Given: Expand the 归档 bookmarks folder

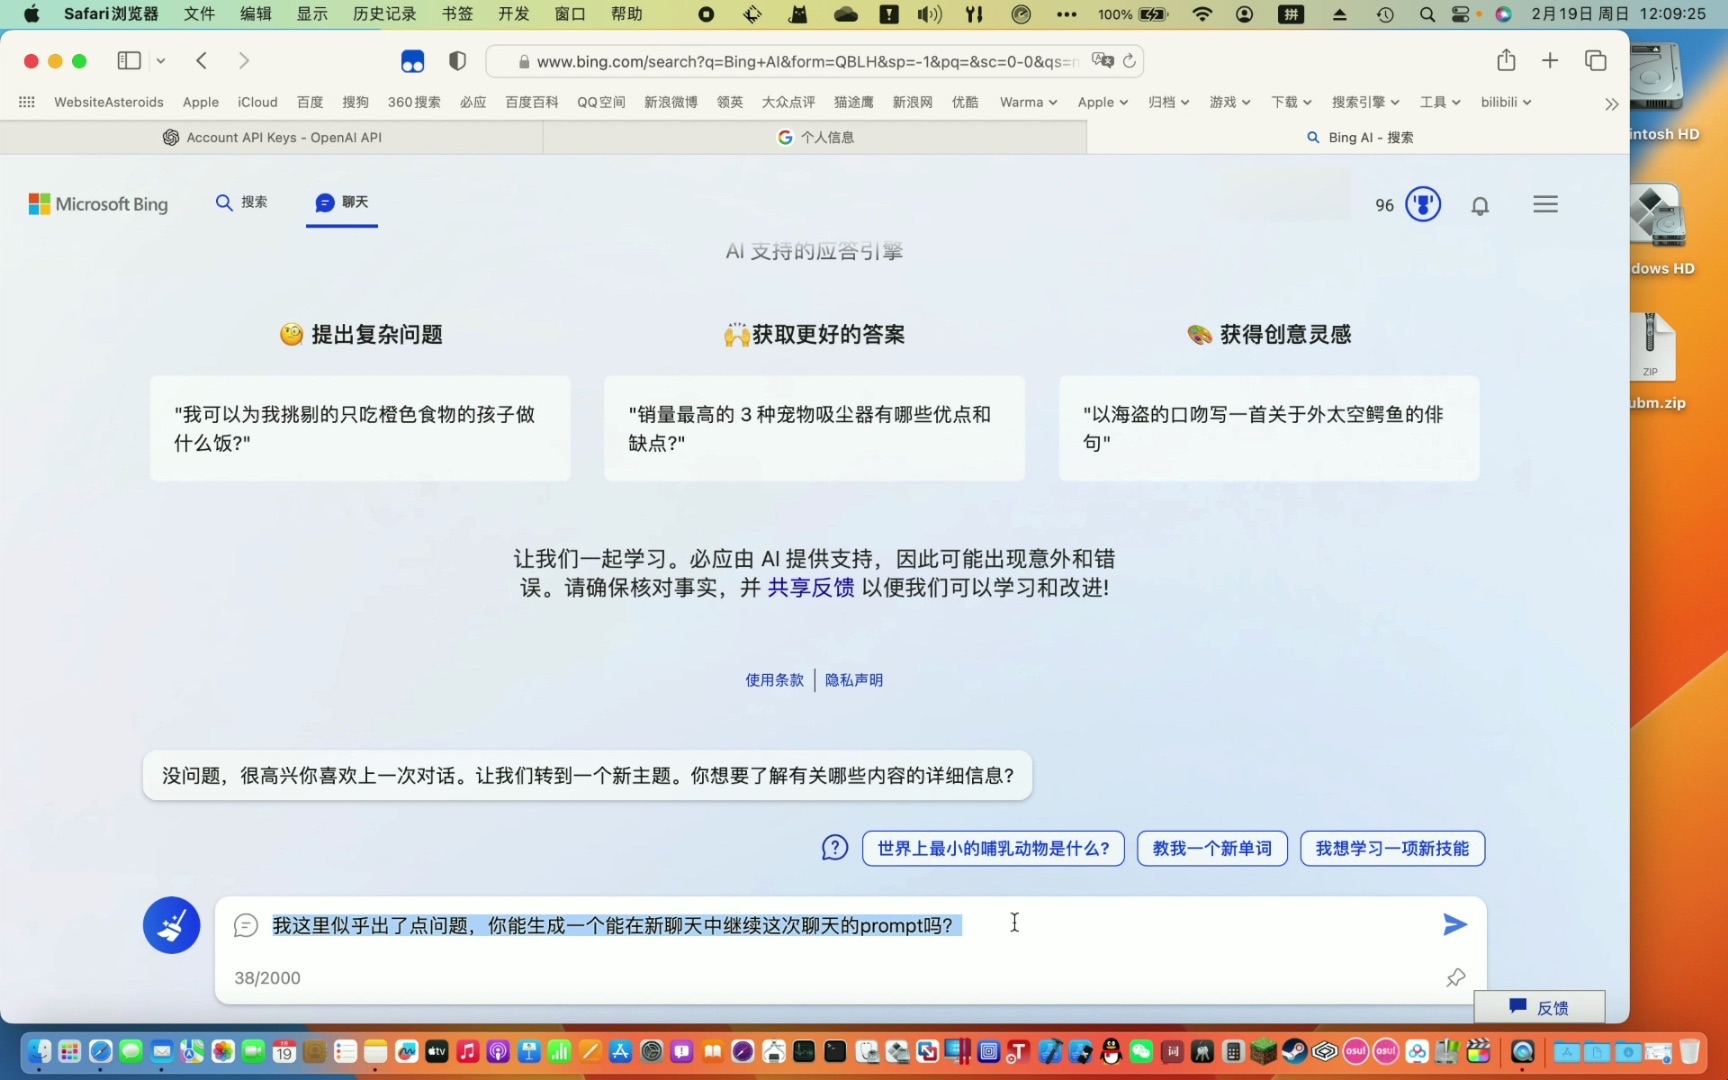Looking at the screenshot, I should (1168, 102).
